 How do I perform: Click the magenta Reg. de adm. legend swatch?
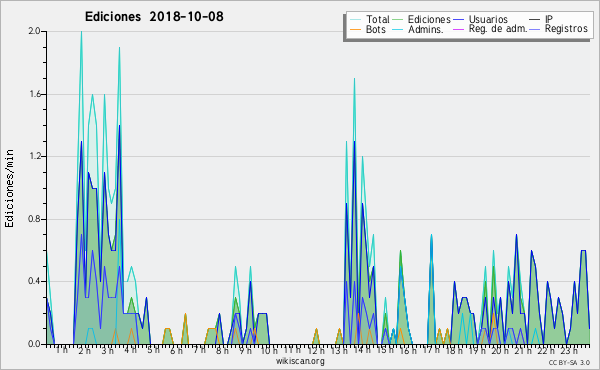coord(458,29)
